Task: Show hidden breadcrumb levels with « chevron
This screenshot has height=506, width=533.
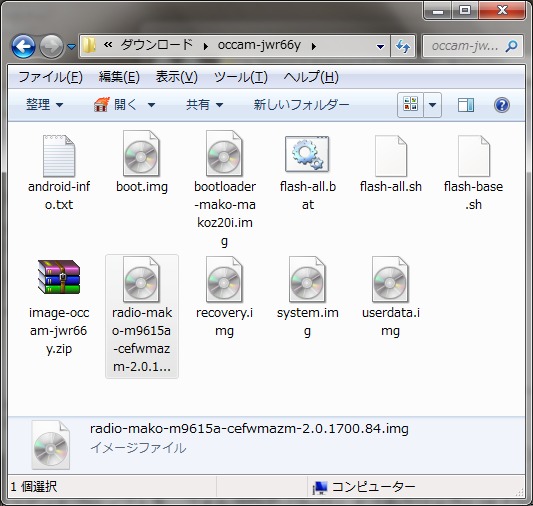Action: 108,45
